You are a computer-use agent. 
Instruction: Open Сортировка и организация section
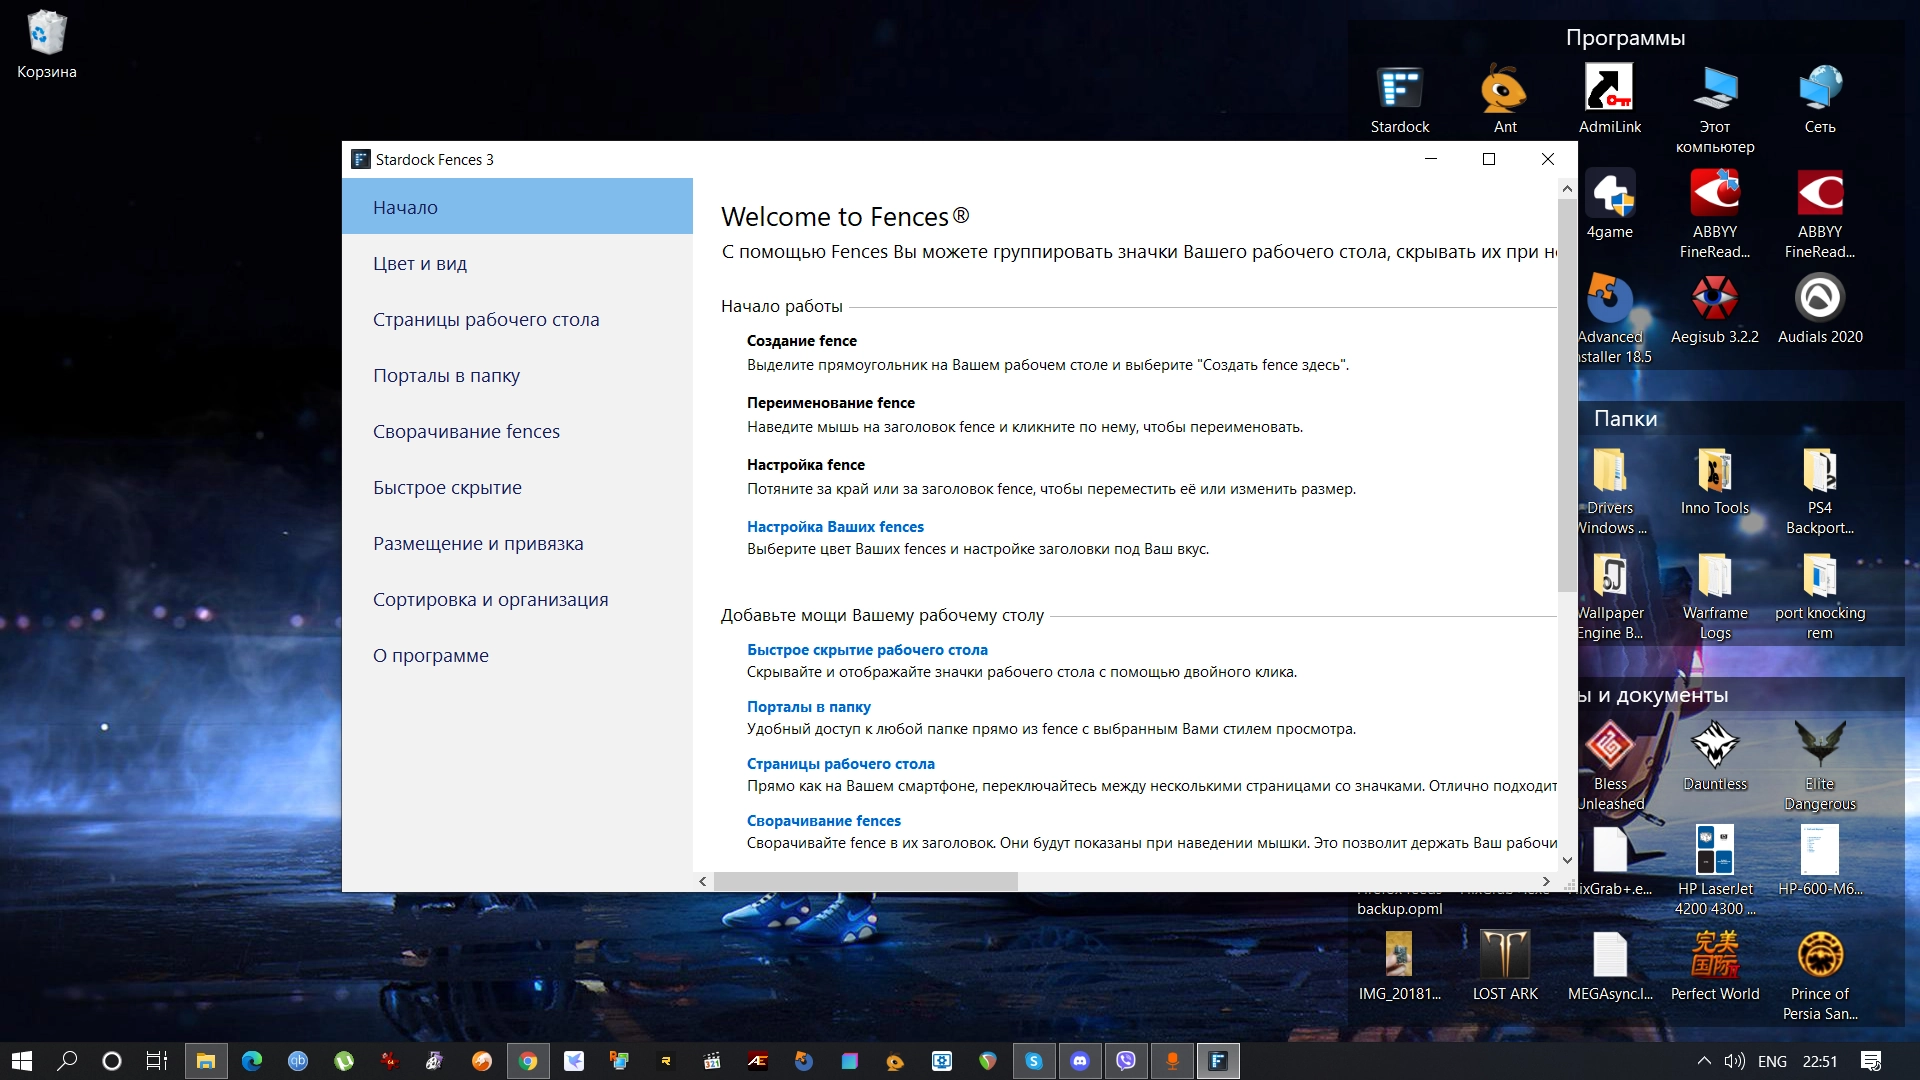coord(517,599)
